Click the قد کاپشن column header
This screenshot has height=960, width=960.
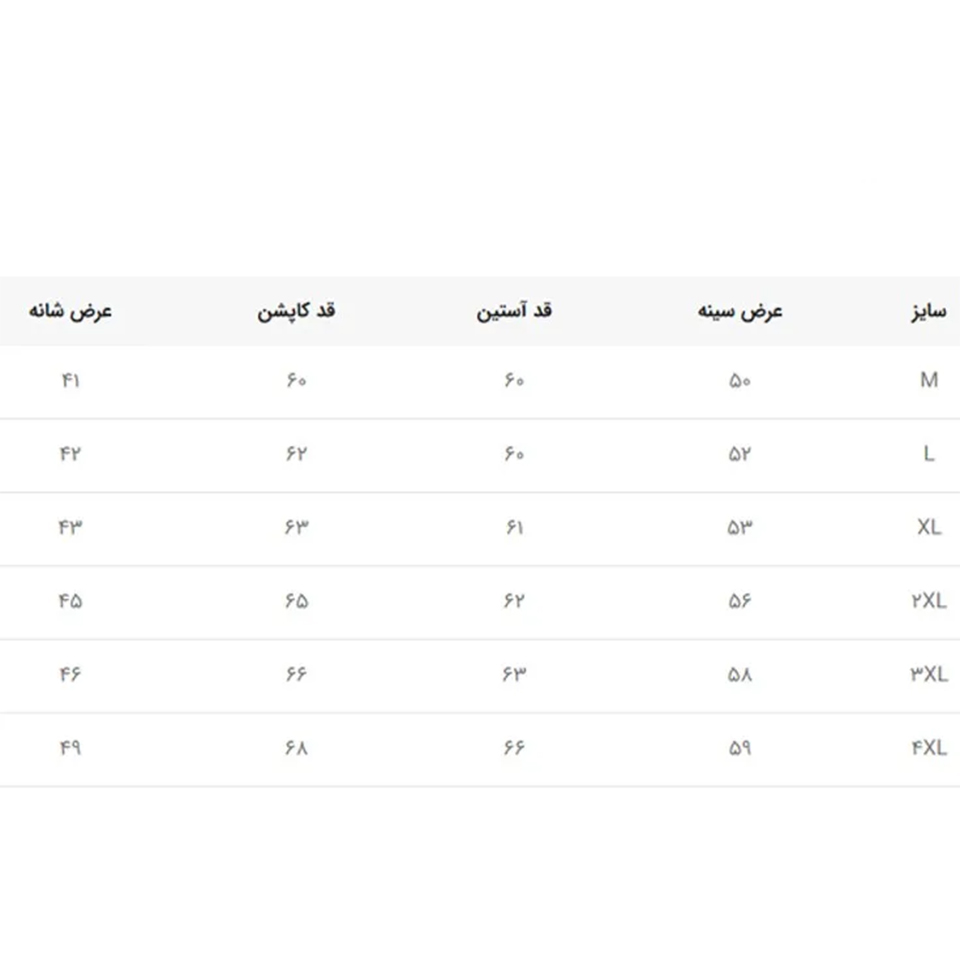tap(296, 311)
